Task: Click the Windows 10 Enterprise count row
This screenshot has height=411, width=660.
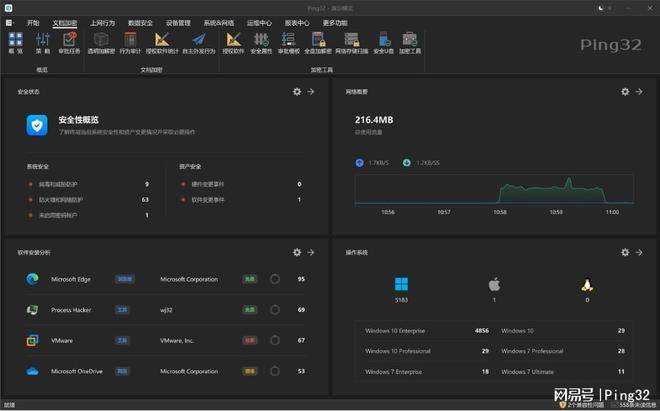Action: point(427,330)
